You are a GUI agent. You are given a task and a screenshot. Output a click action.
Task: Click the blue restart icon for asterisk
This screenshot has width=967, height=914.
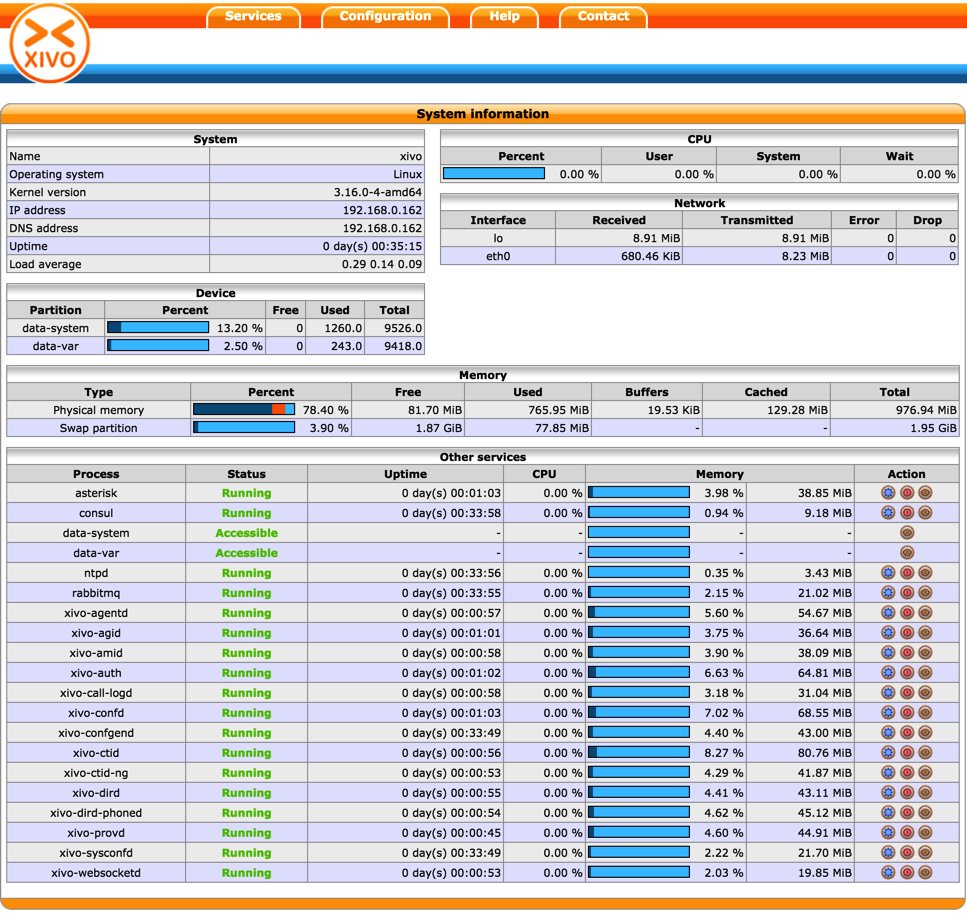point(888,492)
